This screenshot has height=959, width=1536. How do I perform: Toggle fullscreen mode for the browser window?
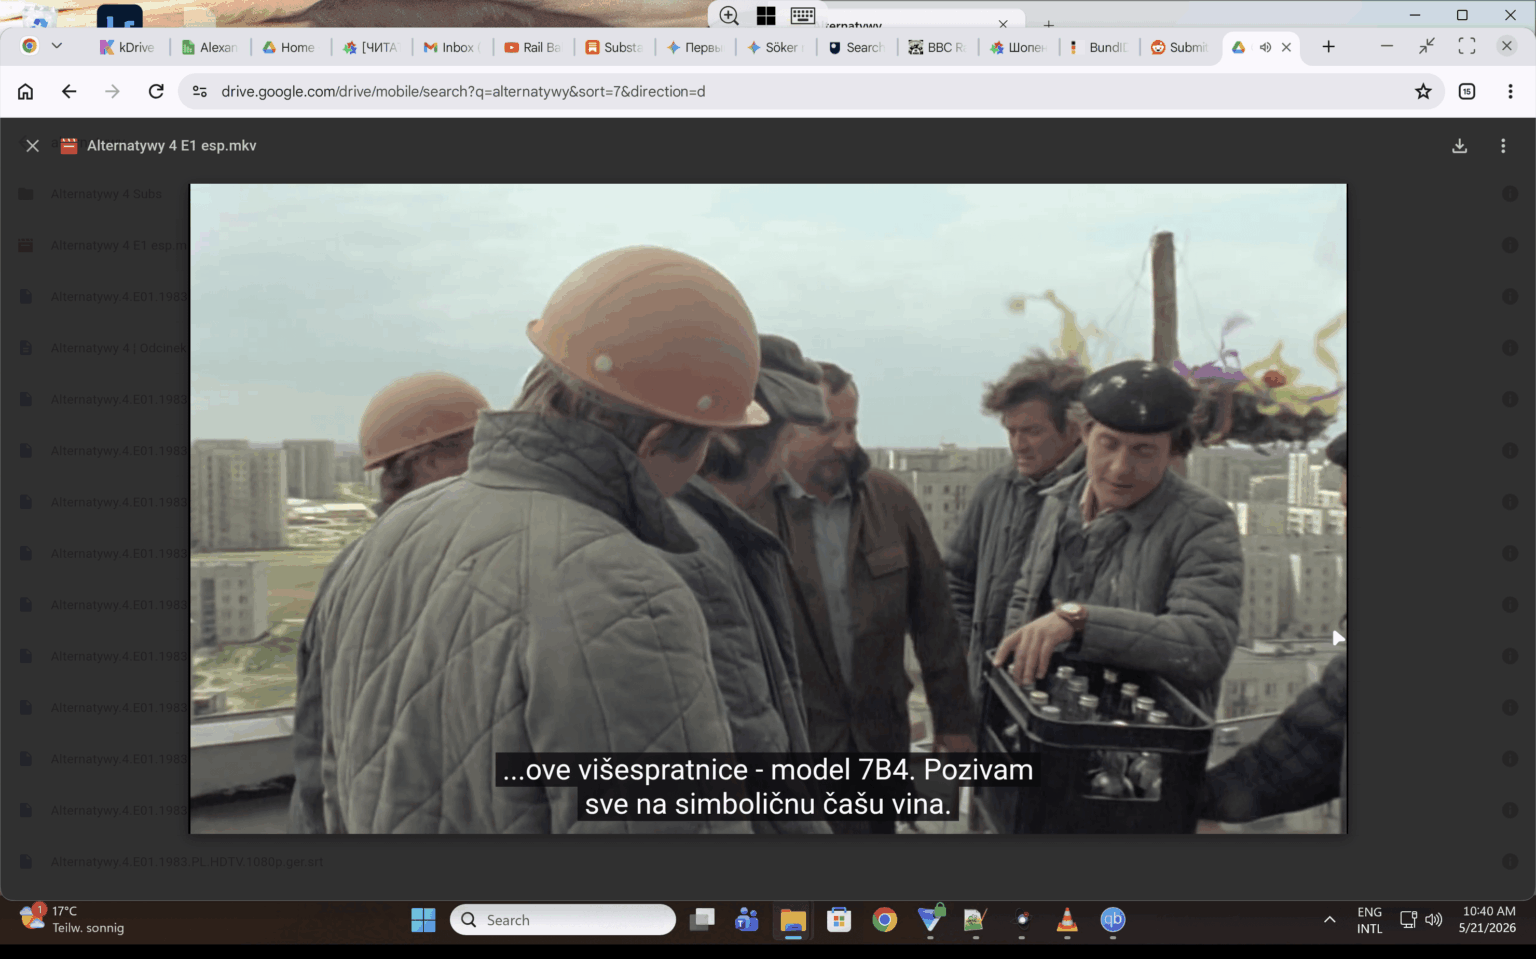(1467, 46)
